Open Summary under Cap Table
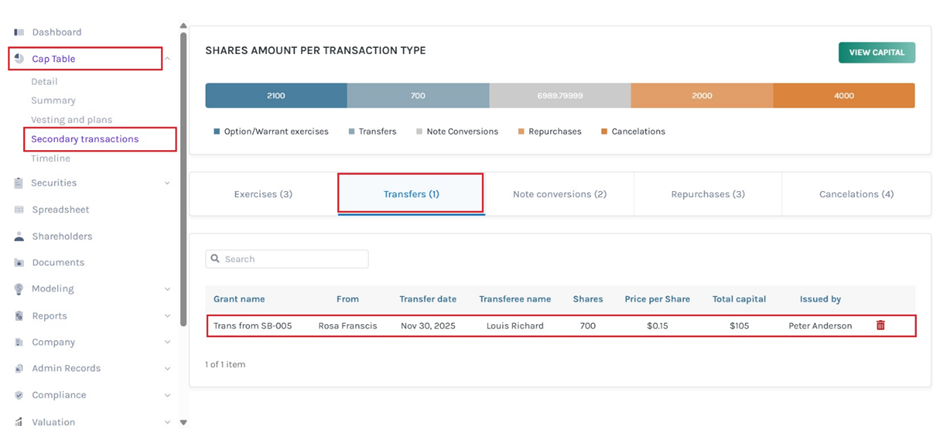Screen dimensions: 940x443 53,101
